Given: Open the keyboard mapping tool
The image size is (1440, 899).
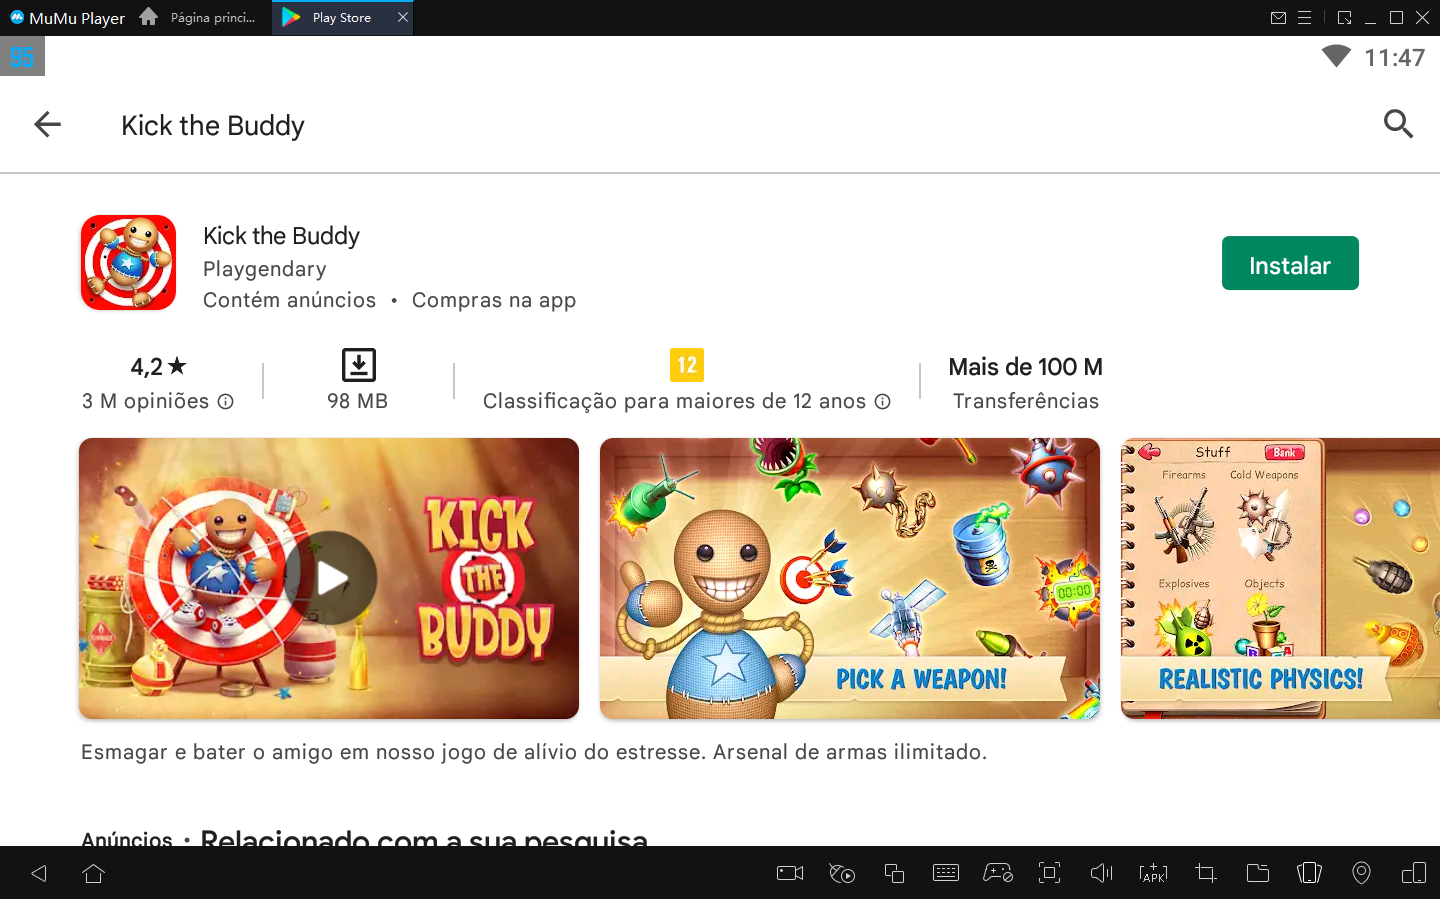Looking at the screenshot, I should (945, 873).
